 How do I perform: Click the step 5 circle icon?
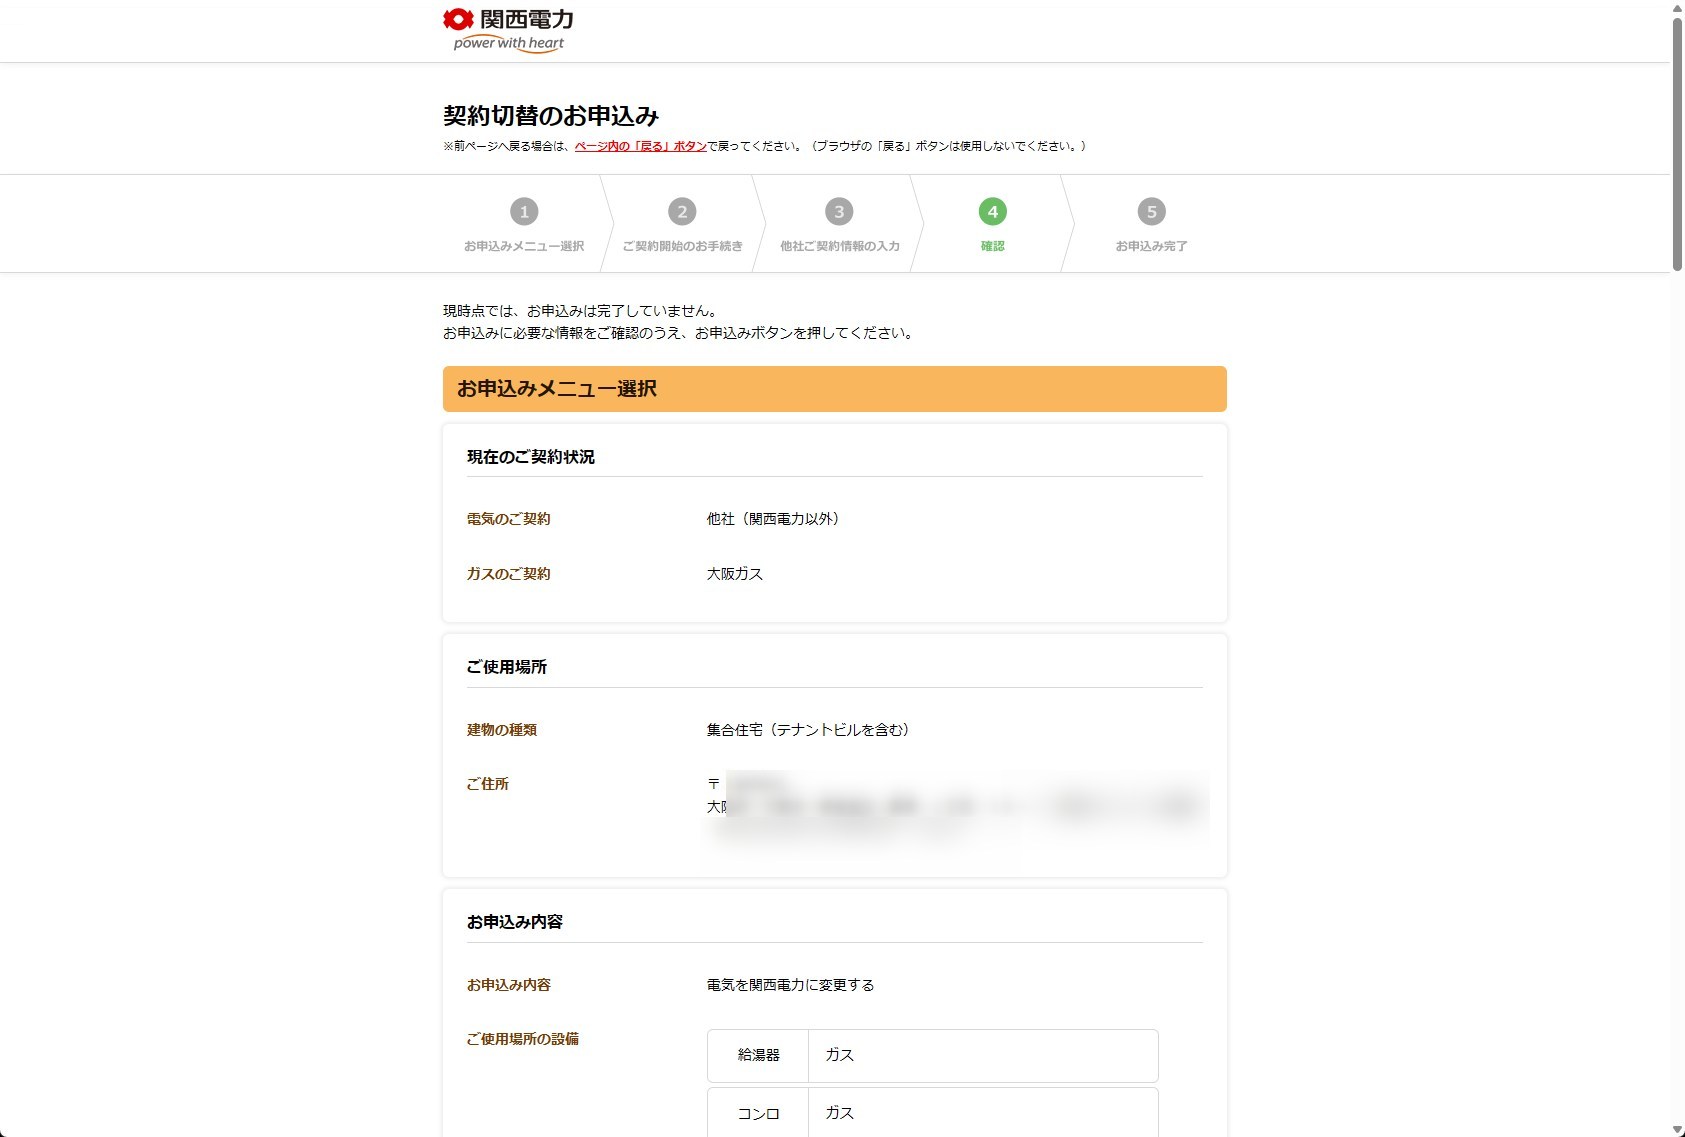(1151, 212)
